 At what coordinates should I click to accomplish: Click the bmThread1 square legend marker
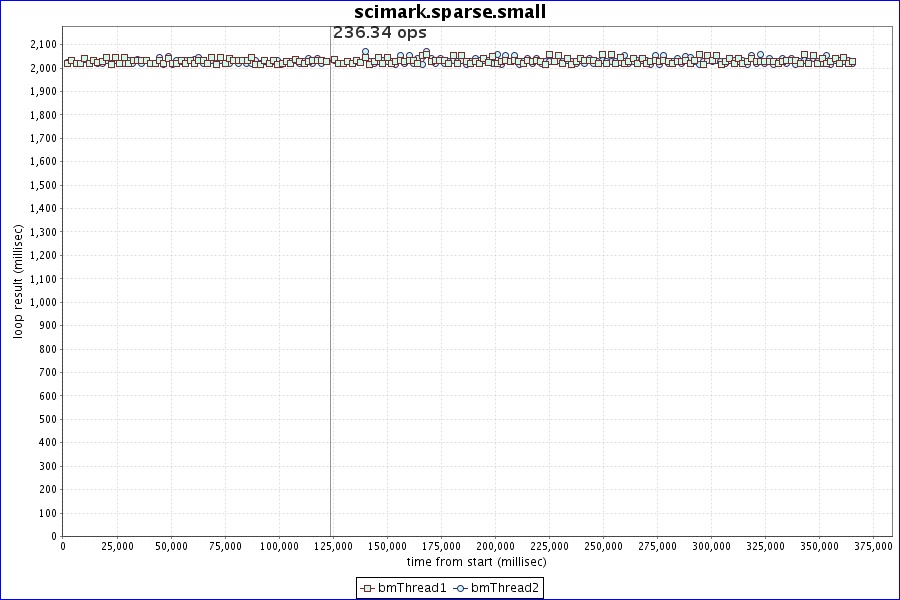pyautogui.click(x=367, y=588)
